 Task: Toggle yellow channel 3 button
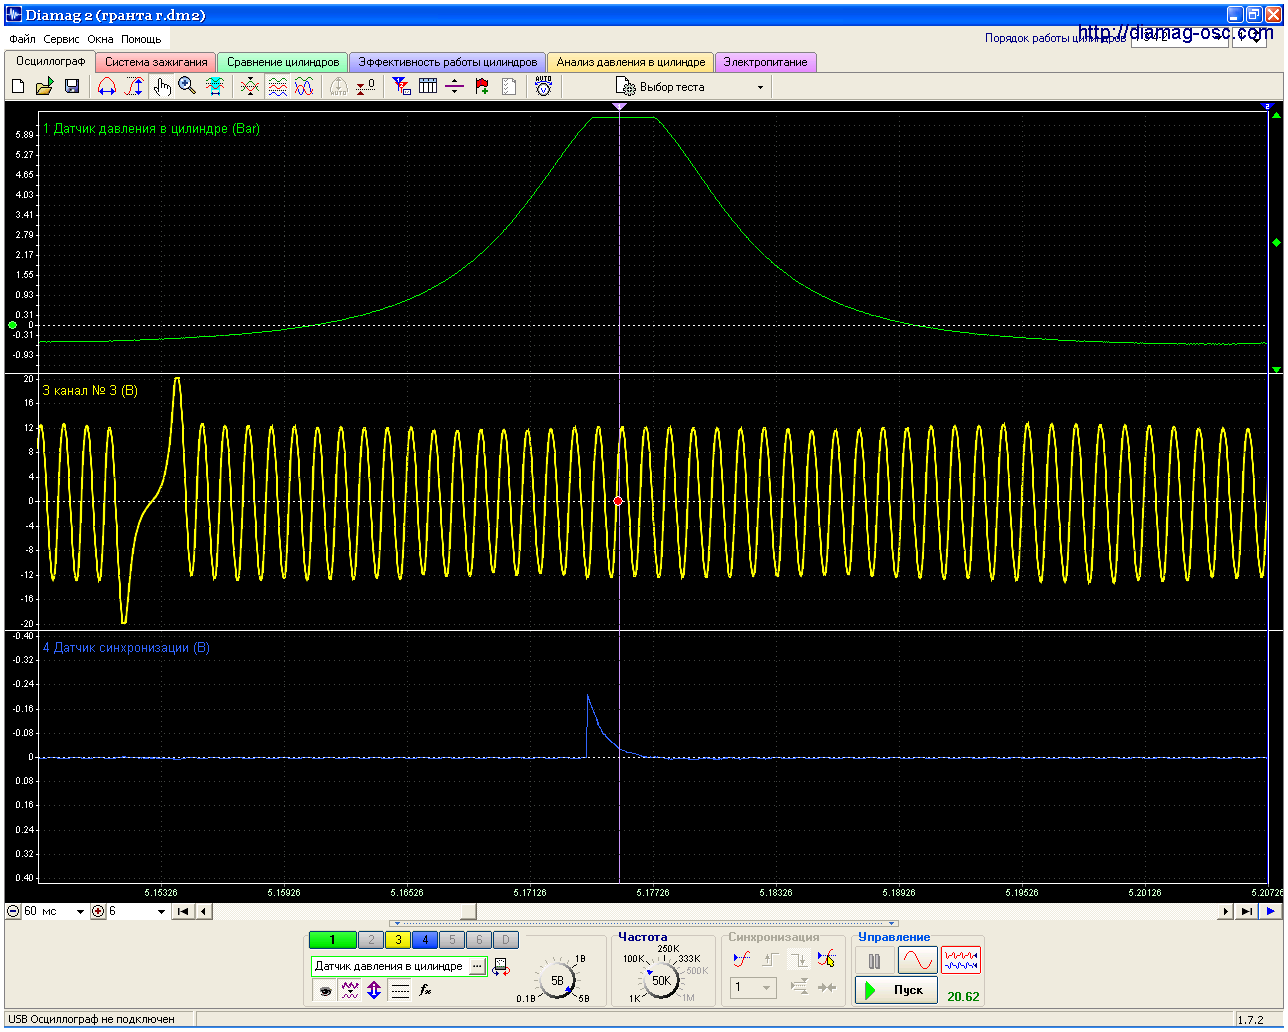click(x=398, y=939)
